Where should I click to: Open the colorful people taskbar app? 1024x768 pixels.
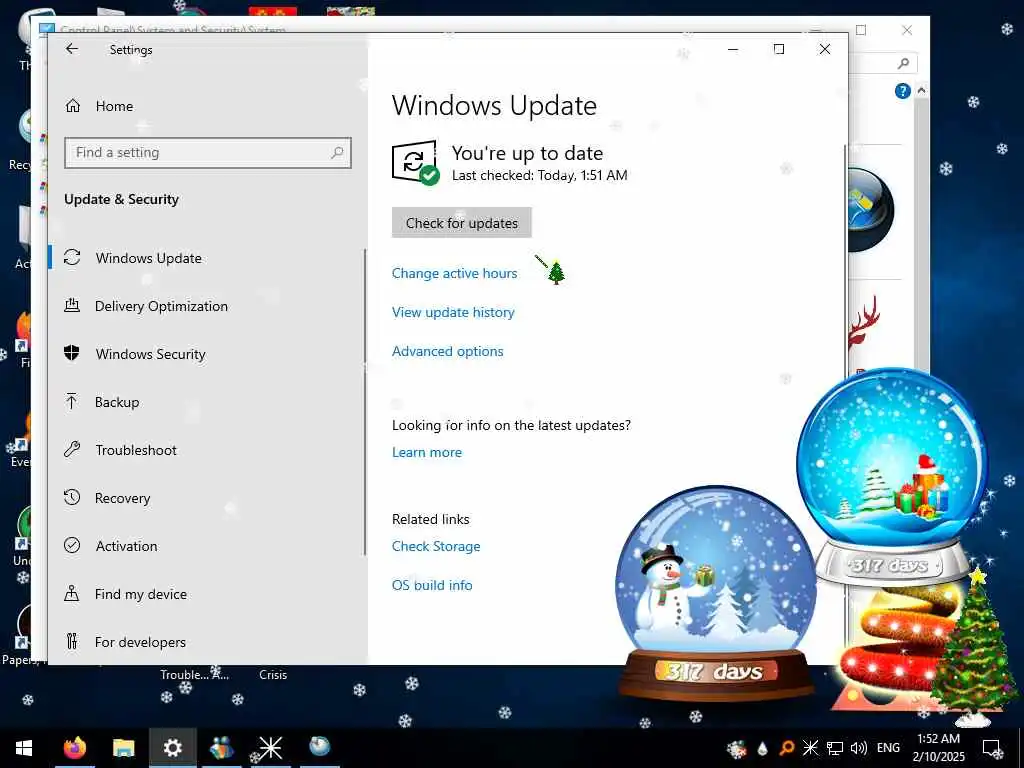click(x=221, y=748)
